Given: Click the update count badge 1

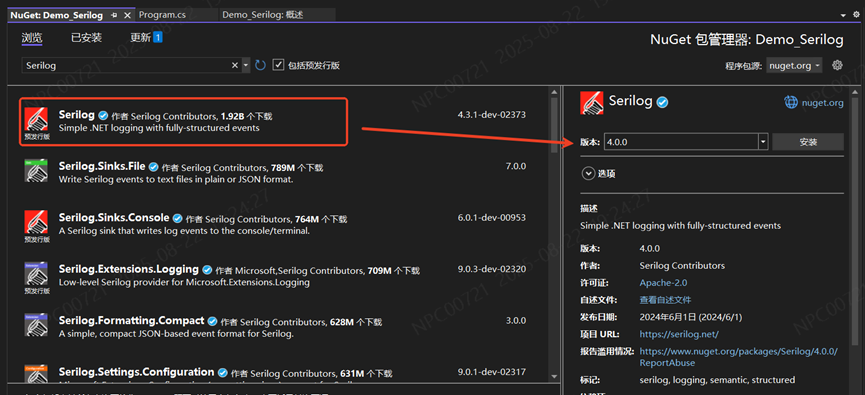Looking at the screenshot, I should pos(158,38).
